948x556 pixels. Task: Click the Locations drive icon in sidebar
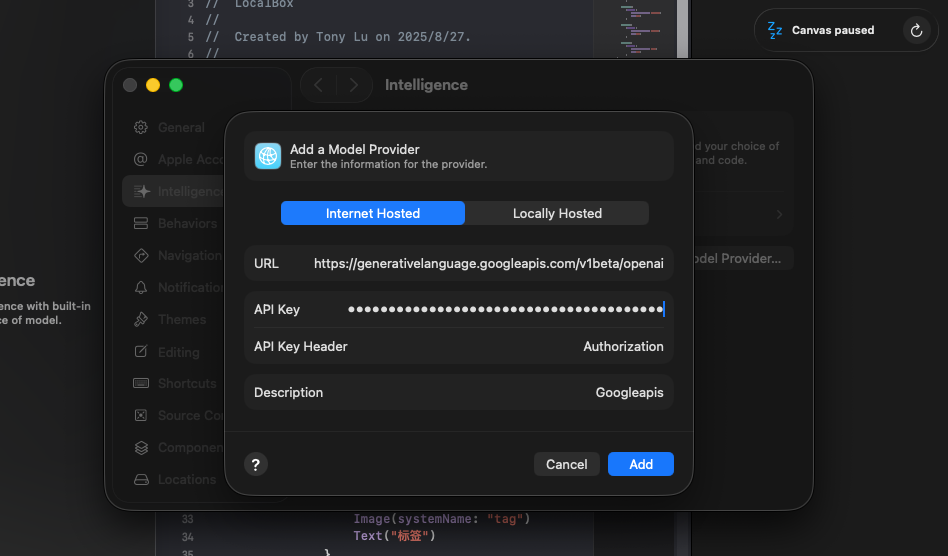(141, 480)
